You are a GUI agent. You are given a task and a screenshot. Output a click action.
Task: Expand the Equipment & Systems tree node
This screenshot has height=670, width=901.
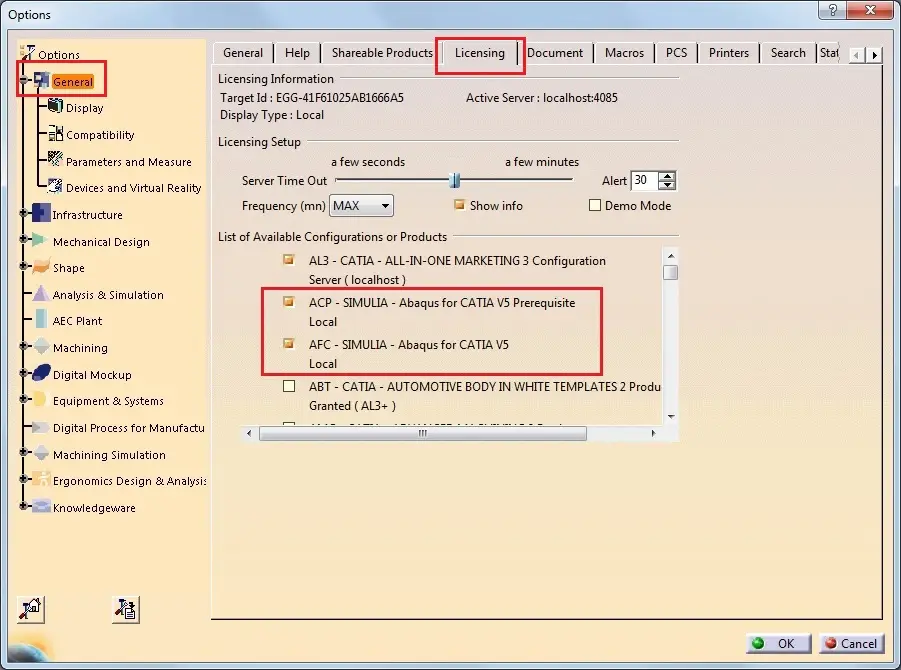coord(23,399)
